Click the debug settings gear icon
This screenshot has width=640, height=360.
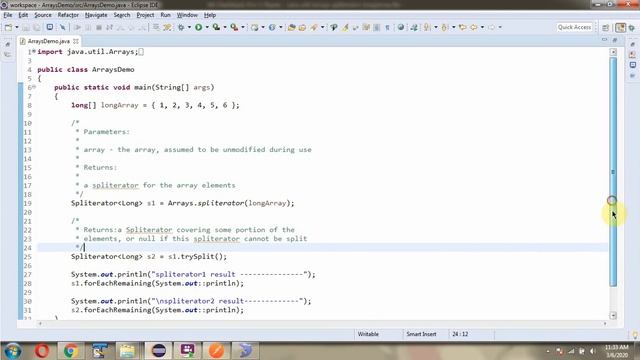[181, 27]
